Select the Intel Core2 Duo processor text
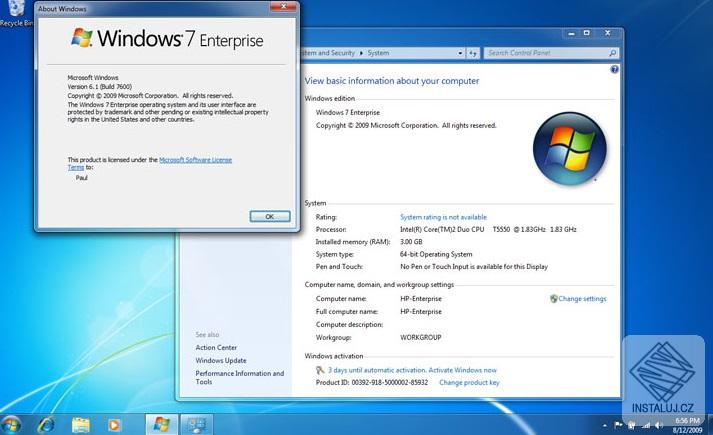Screen dimensions: 713x435 pos(488,230)
